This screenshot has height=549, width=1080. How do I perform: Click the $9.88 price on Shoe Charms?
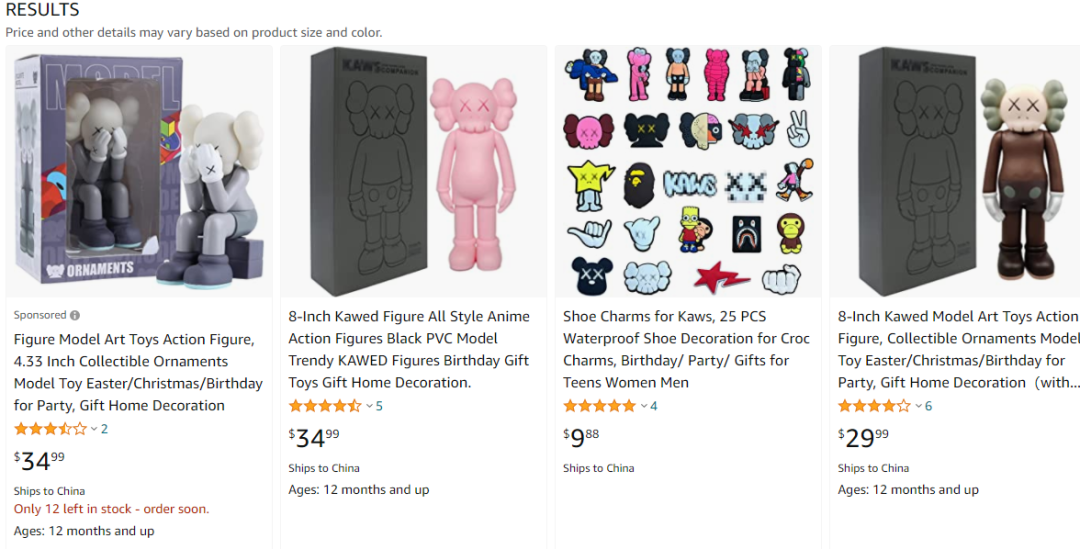point(581,435)
